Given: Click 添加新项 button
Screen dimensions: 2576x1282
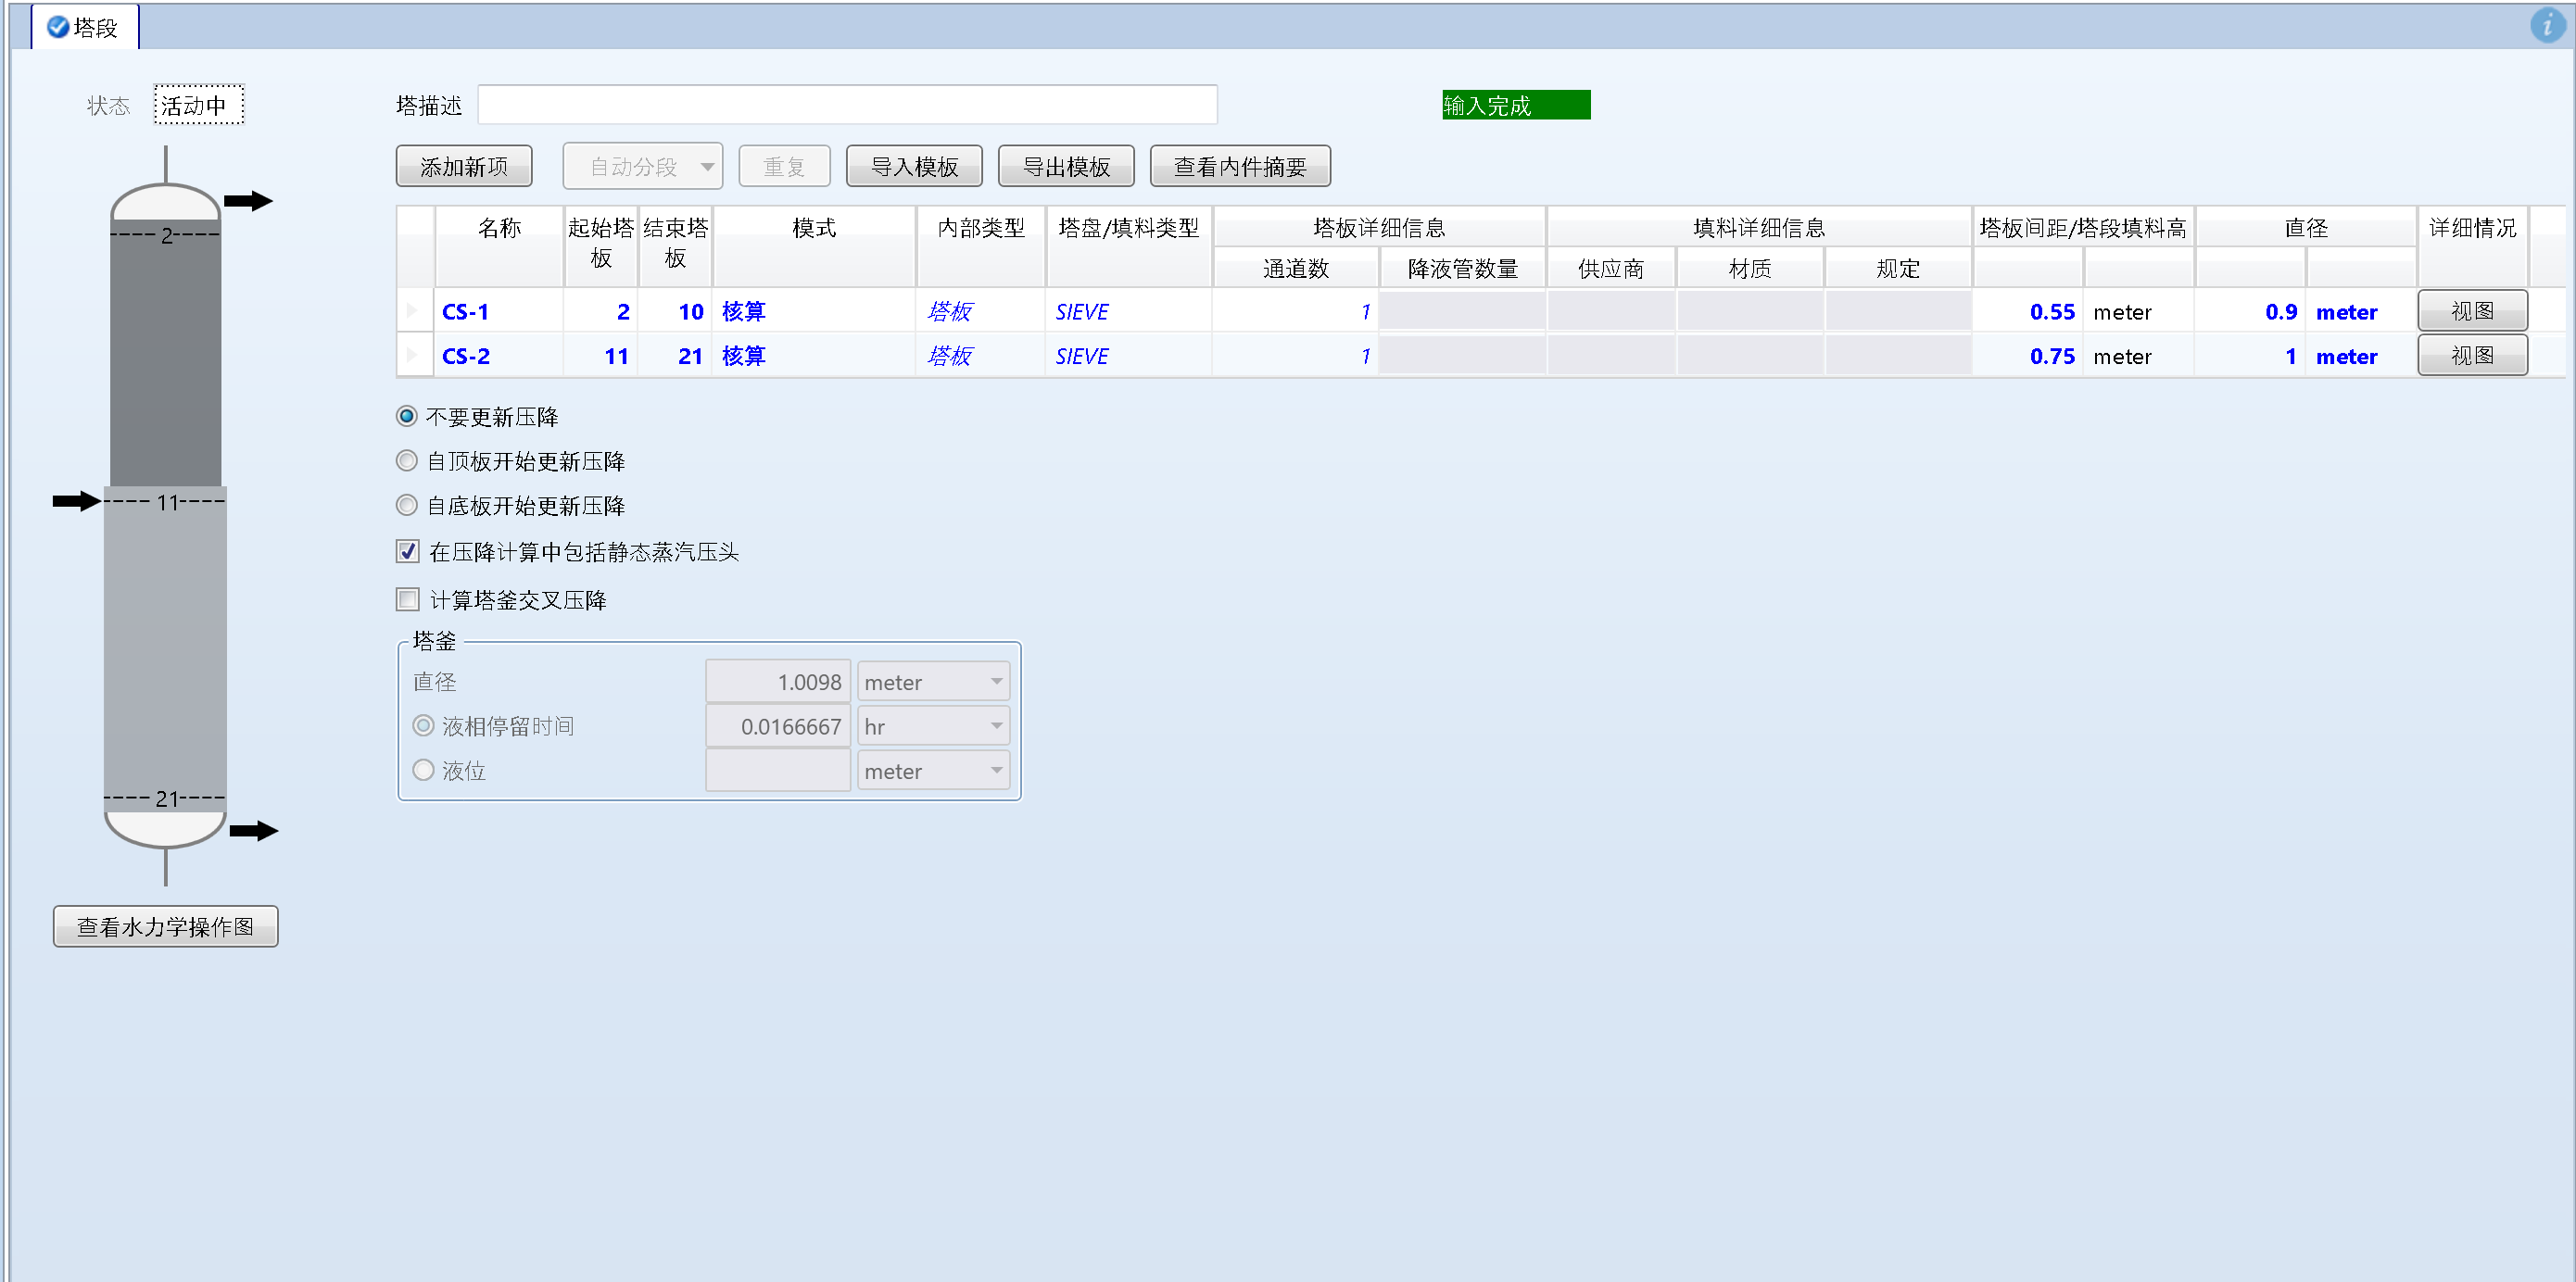Looking at the screenshot, I should [x=463, y=166].
